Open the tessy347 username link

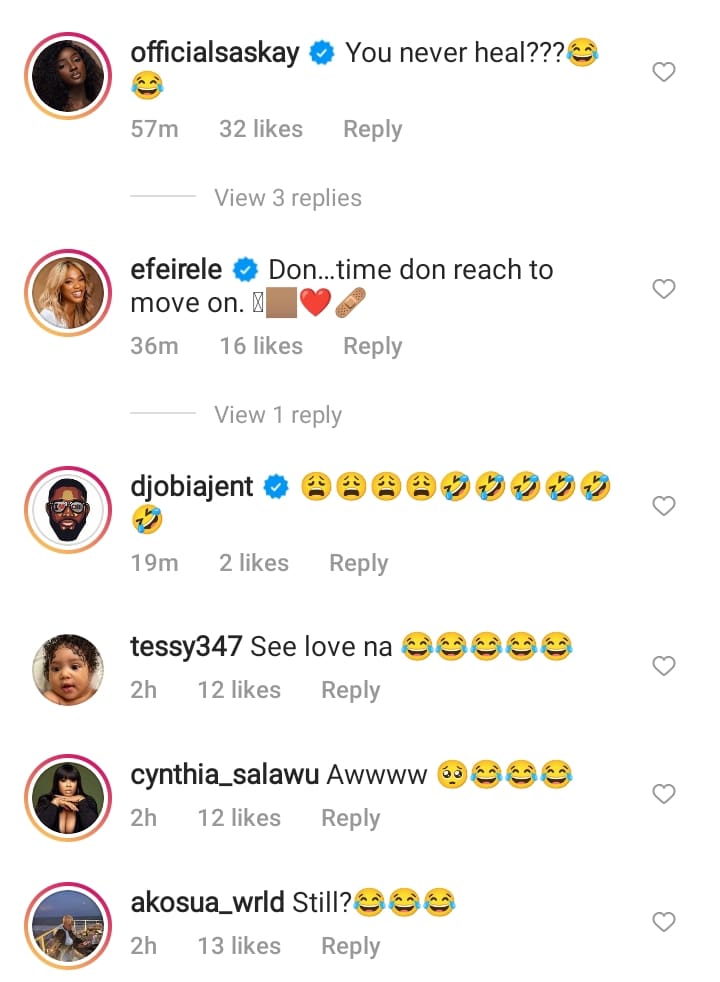tap(186, 647)
